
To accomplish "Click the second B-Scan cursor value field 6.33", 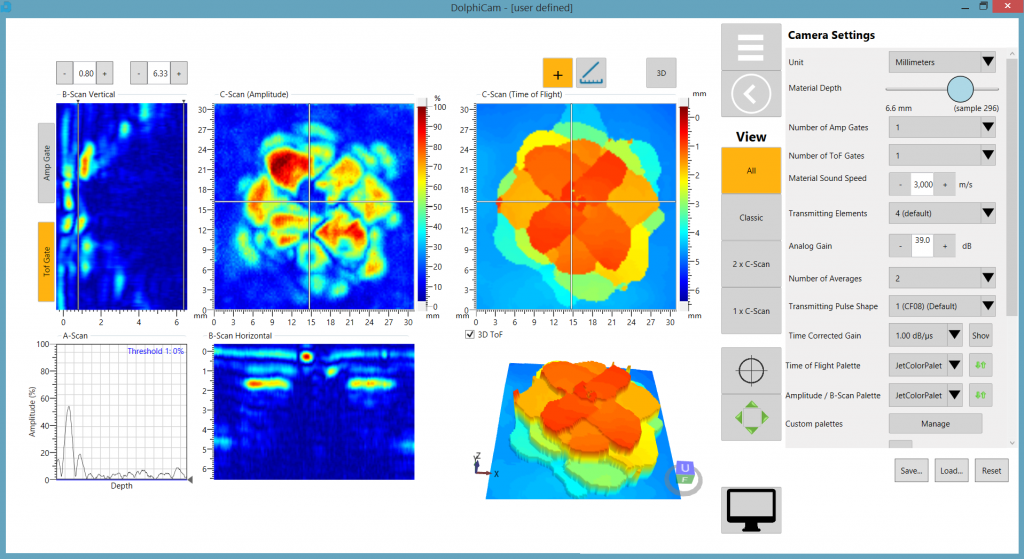I will [x=159, y=73].
